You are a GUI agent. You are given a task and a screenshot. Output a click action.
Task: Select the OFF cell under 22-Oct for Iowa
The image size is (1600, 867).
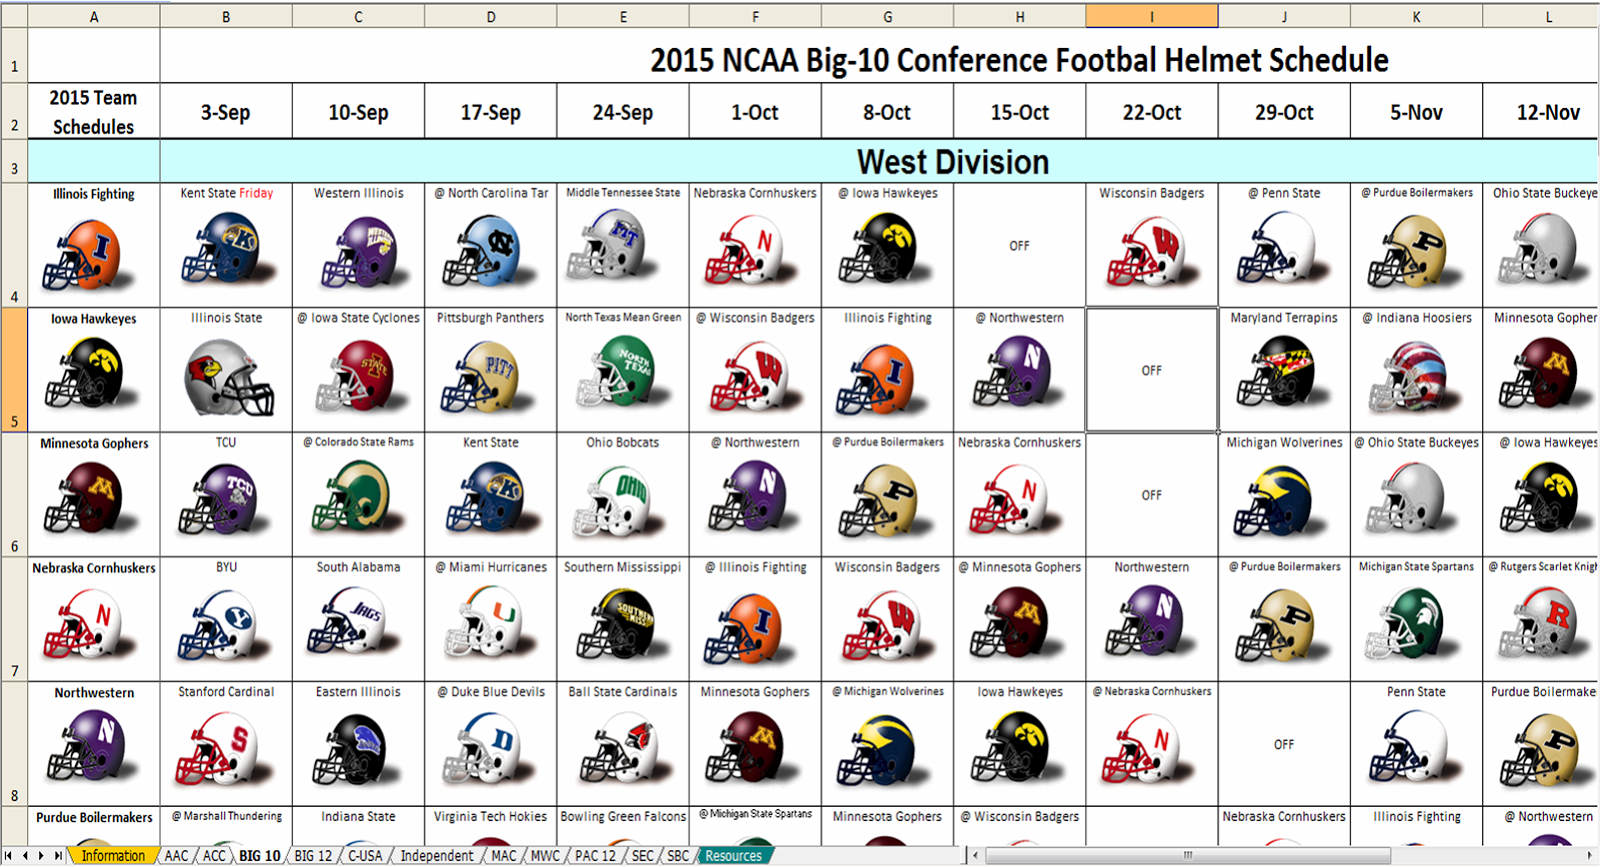(x=1151, y=370)
